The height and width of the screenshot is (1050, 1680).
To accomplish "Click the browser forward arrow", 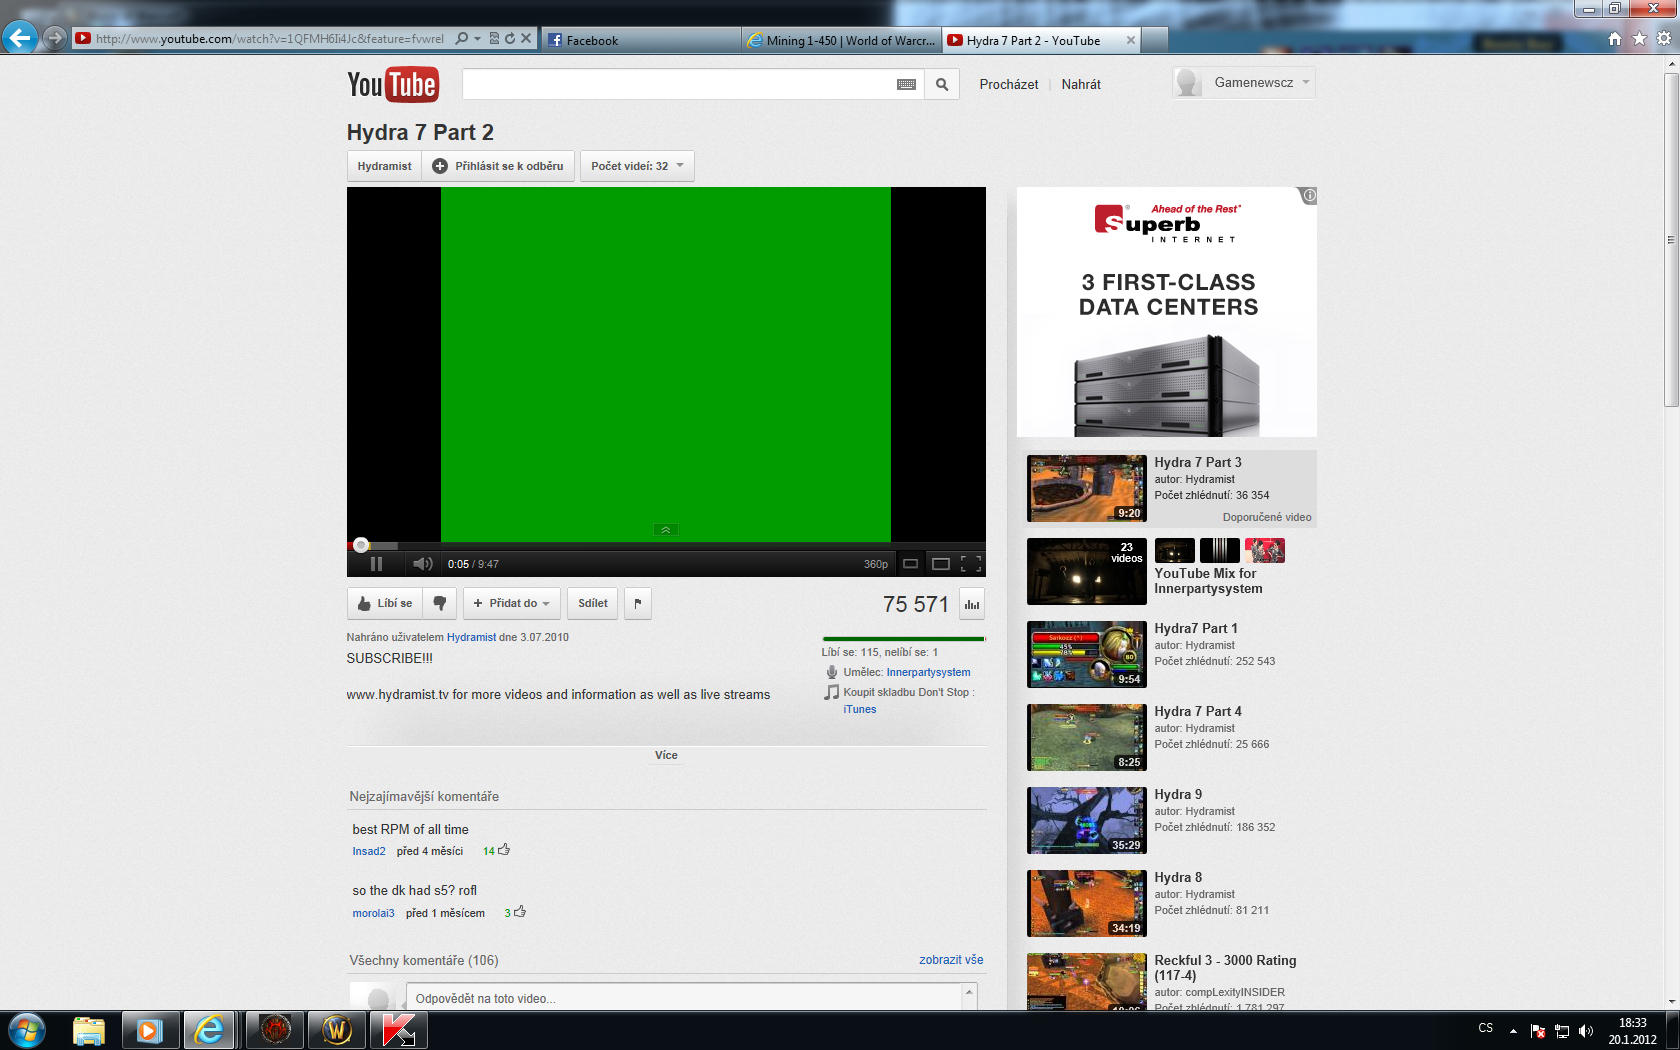I will [54, 39].
